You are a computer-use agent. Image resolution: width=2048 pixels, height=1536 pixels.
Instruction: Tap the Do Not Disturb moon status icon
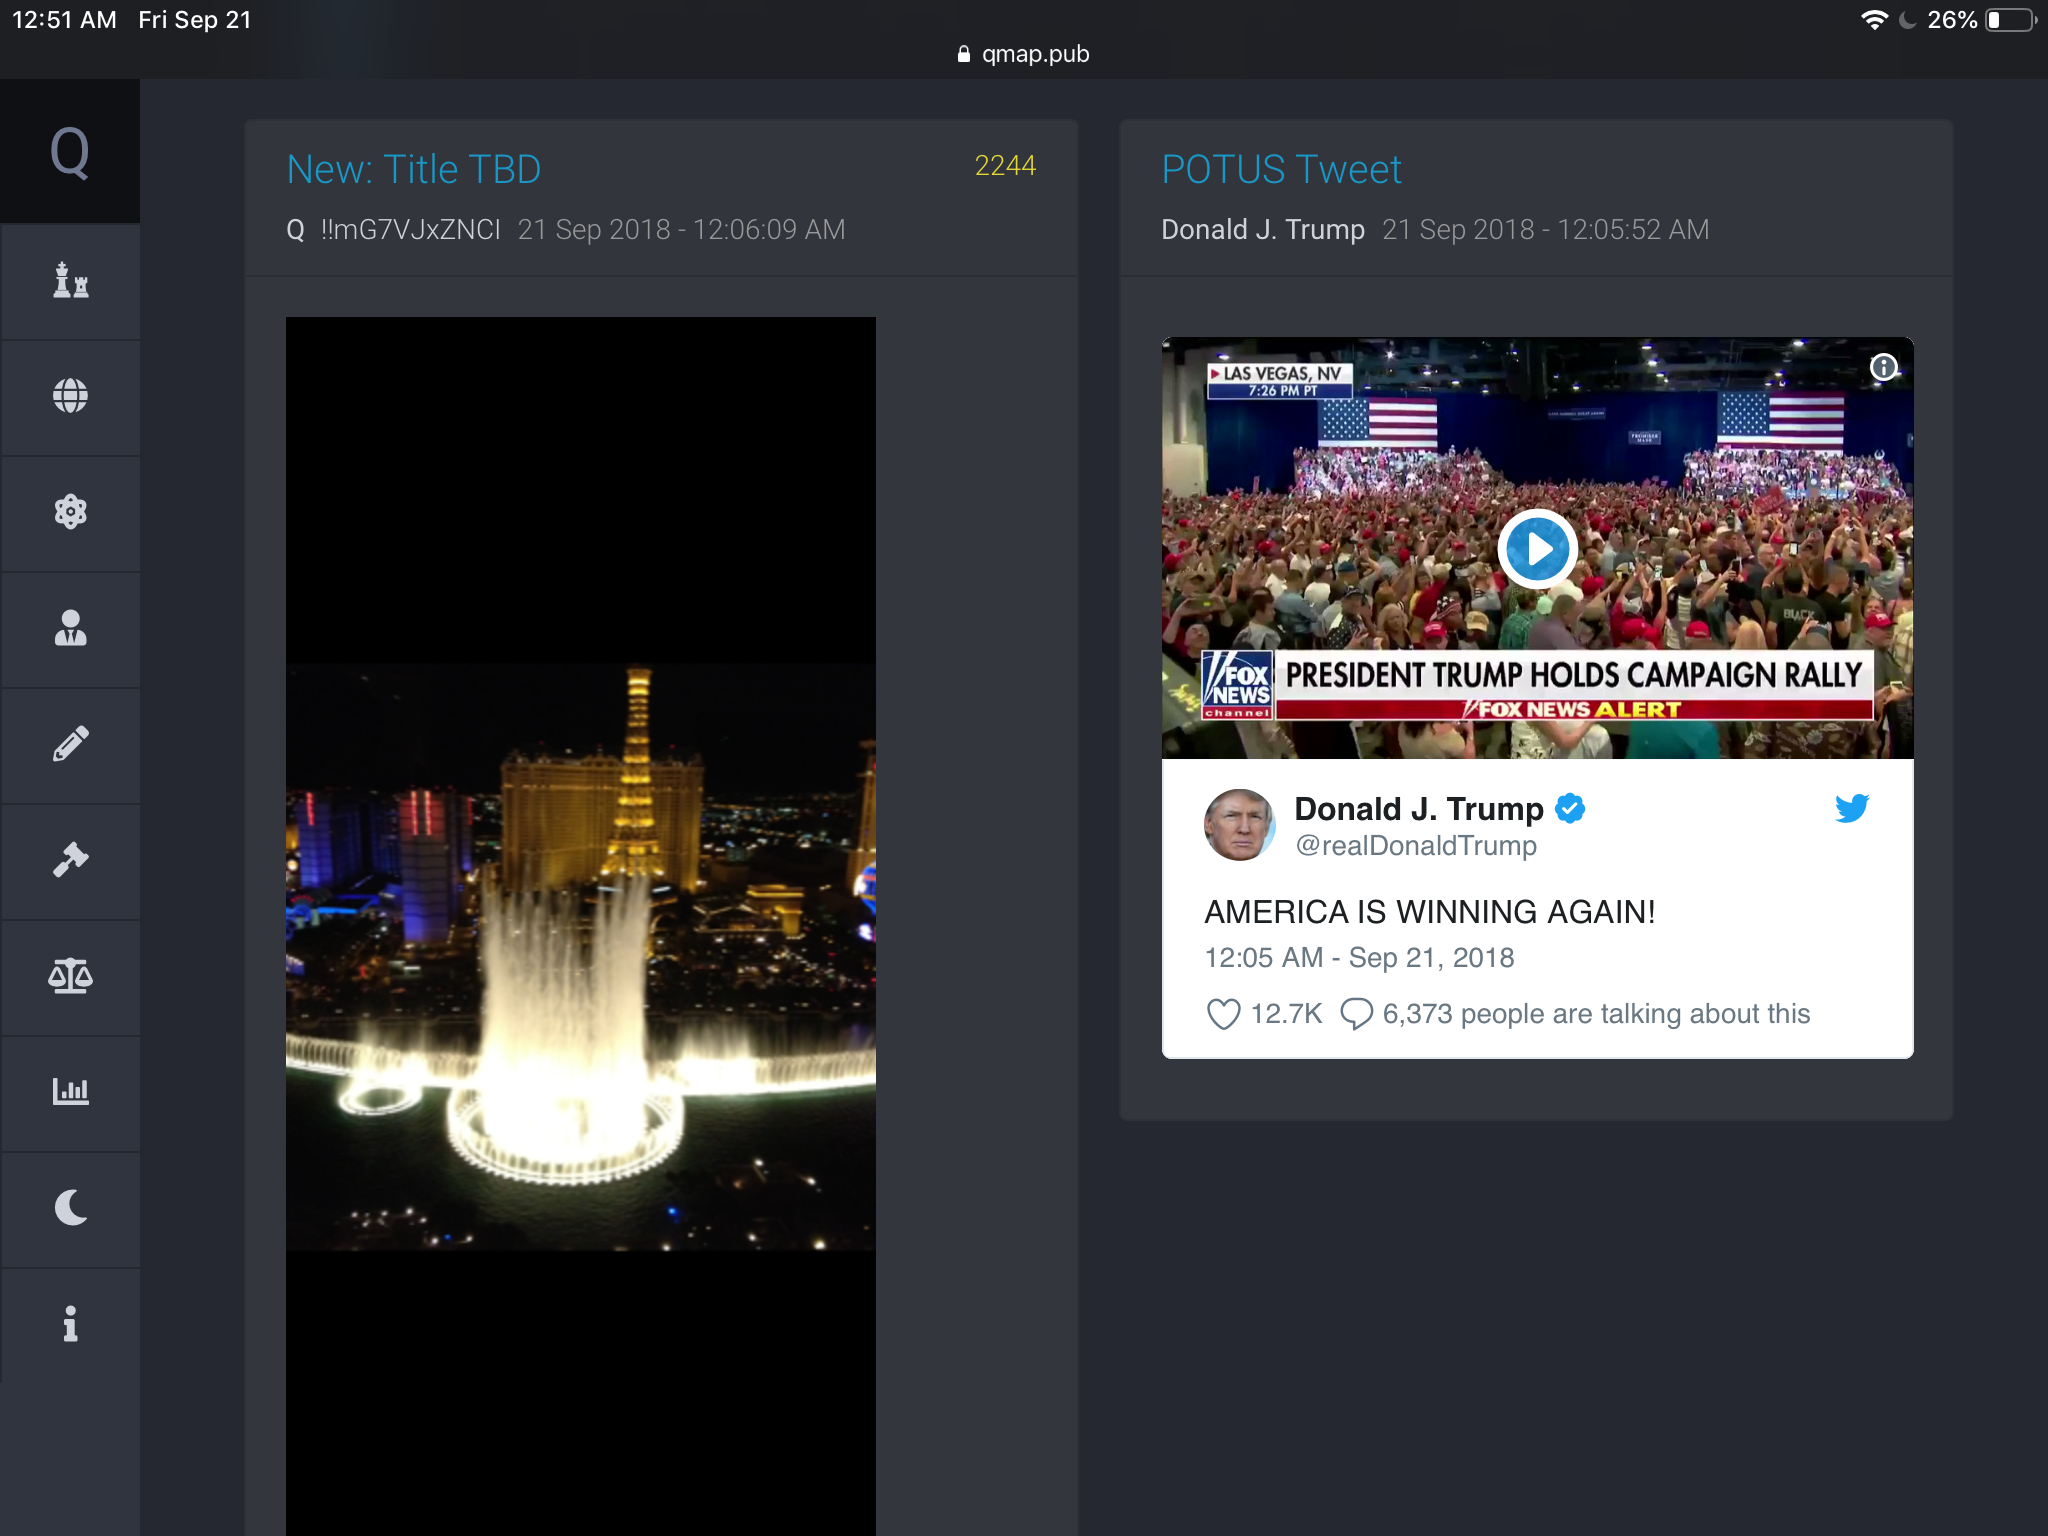(x=1907, y=20)
